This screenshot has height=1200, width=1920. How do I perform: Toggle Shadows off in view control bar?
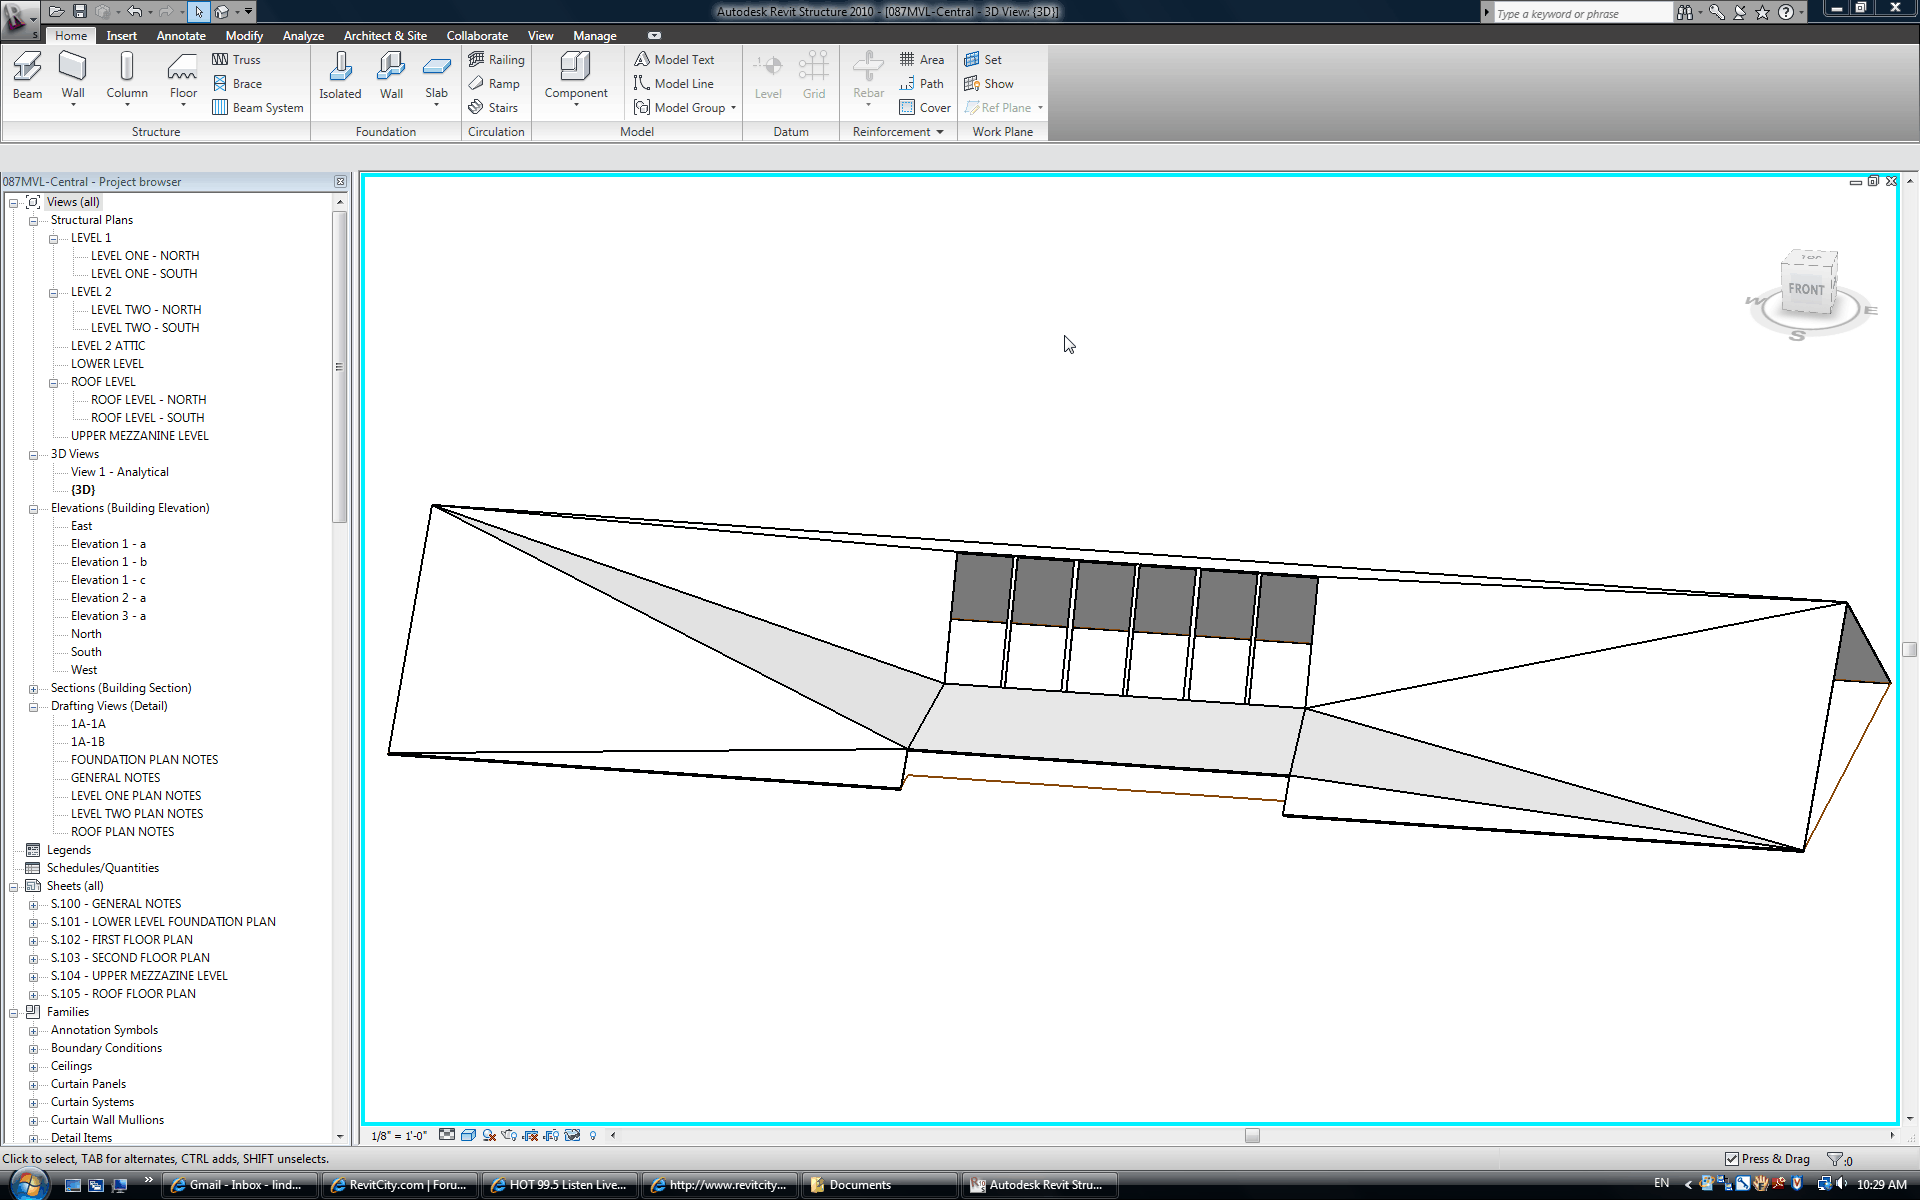[x=489, y=1135]
